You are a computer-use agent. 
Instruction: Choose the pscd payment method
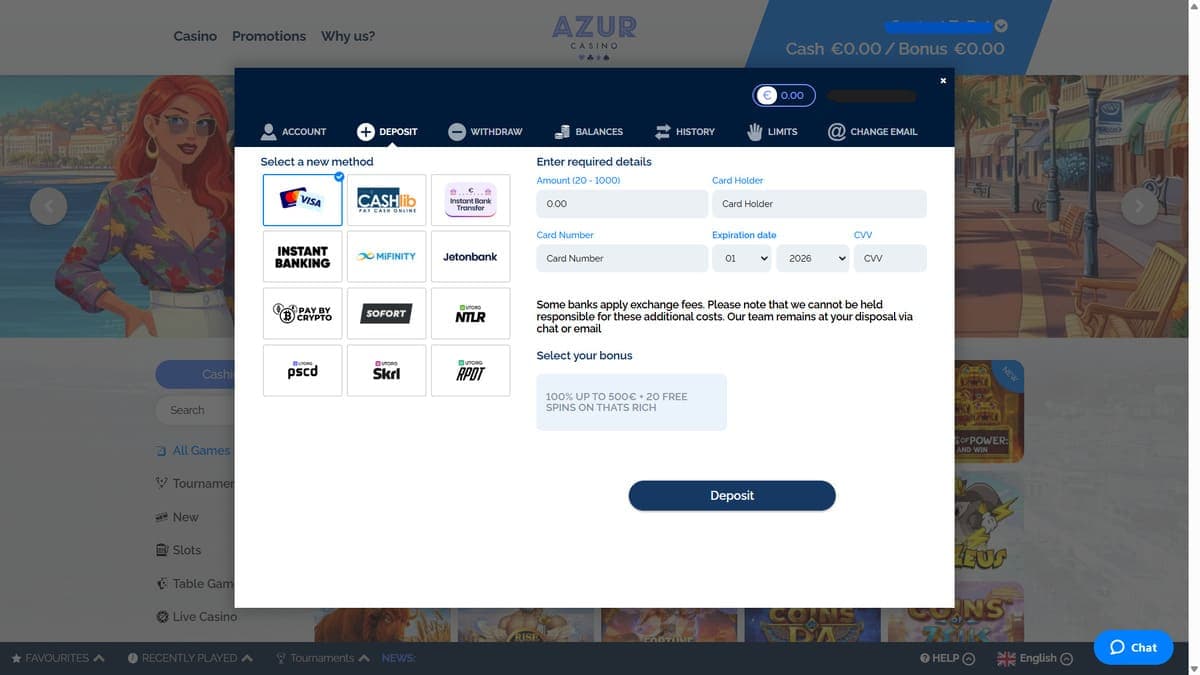pos(303,371)
